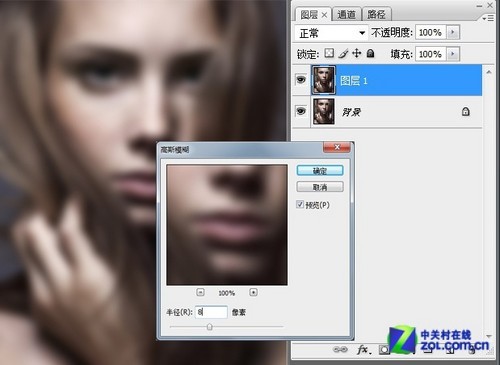
Task: Click the lock transparent pixels icon
Action: 329,53
